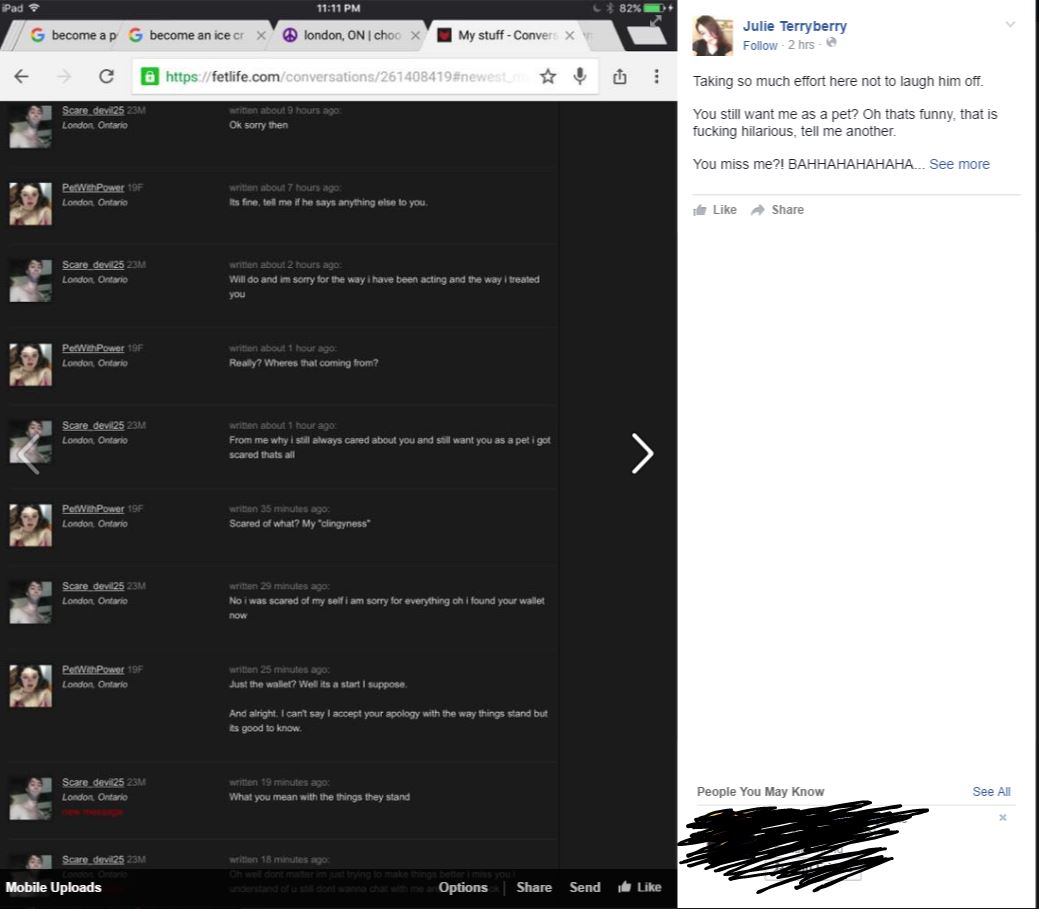Open photo Options in bottom bar
Viewport: 1039px width, 909px height.
pos(463,887)
